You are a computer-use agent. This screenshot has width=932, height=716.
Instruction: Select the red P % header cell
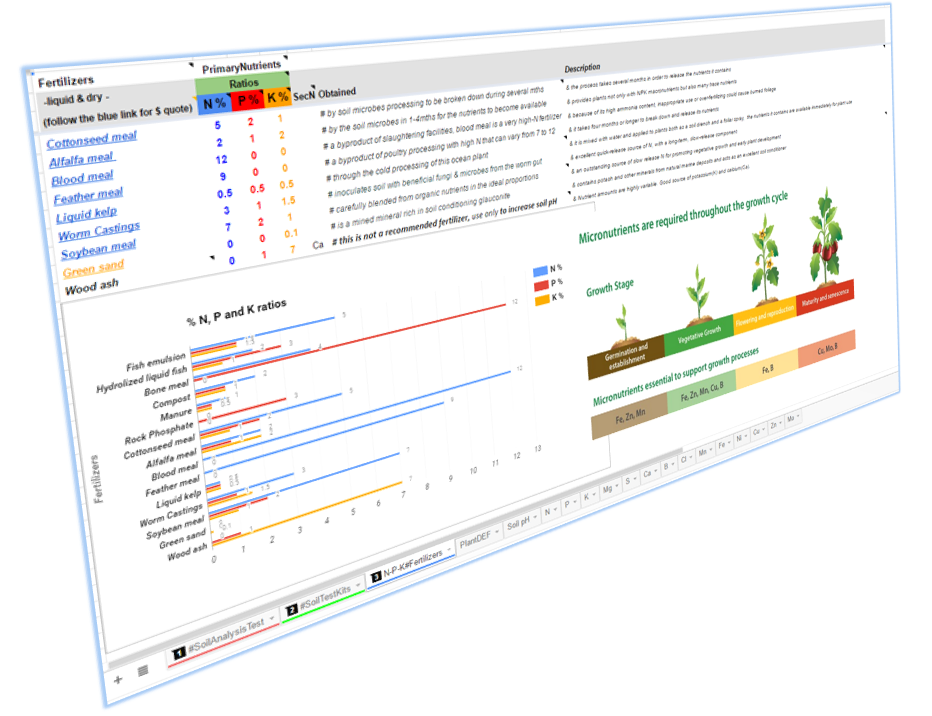pyautogui.click(x=247, y=99)
